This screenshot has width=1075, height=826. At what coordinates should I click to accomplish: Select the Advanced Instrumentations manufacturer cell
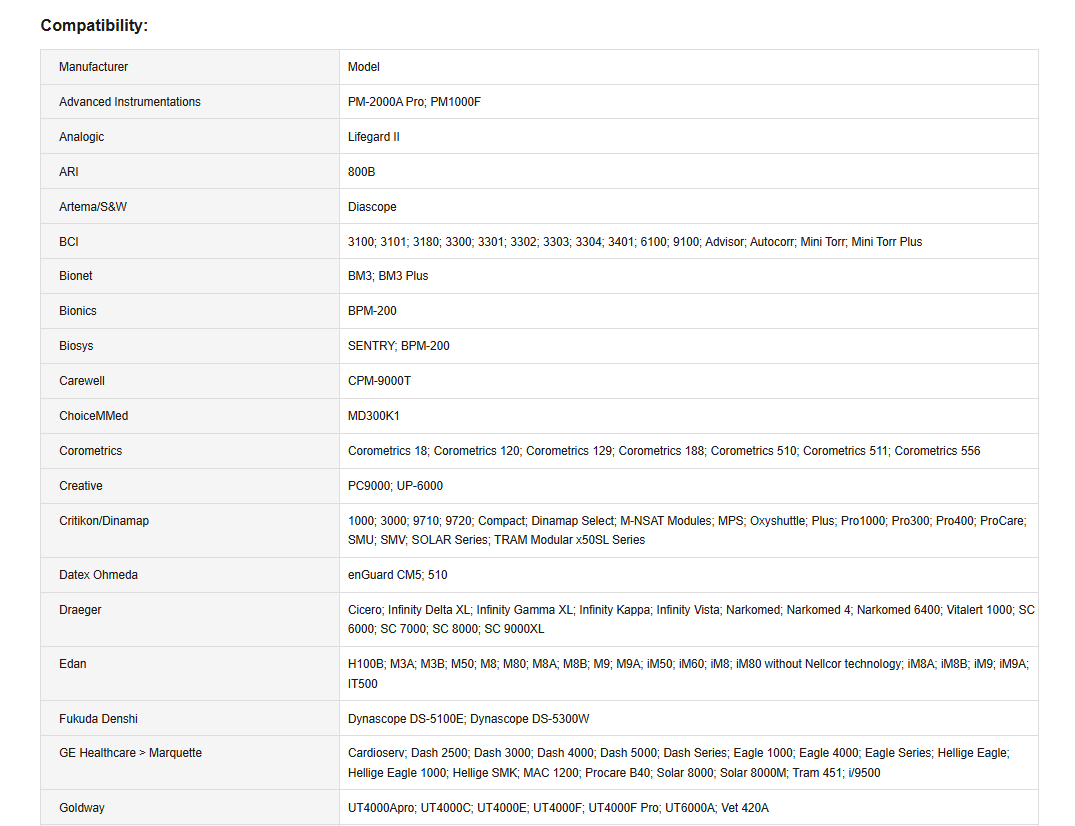(129, 102)
